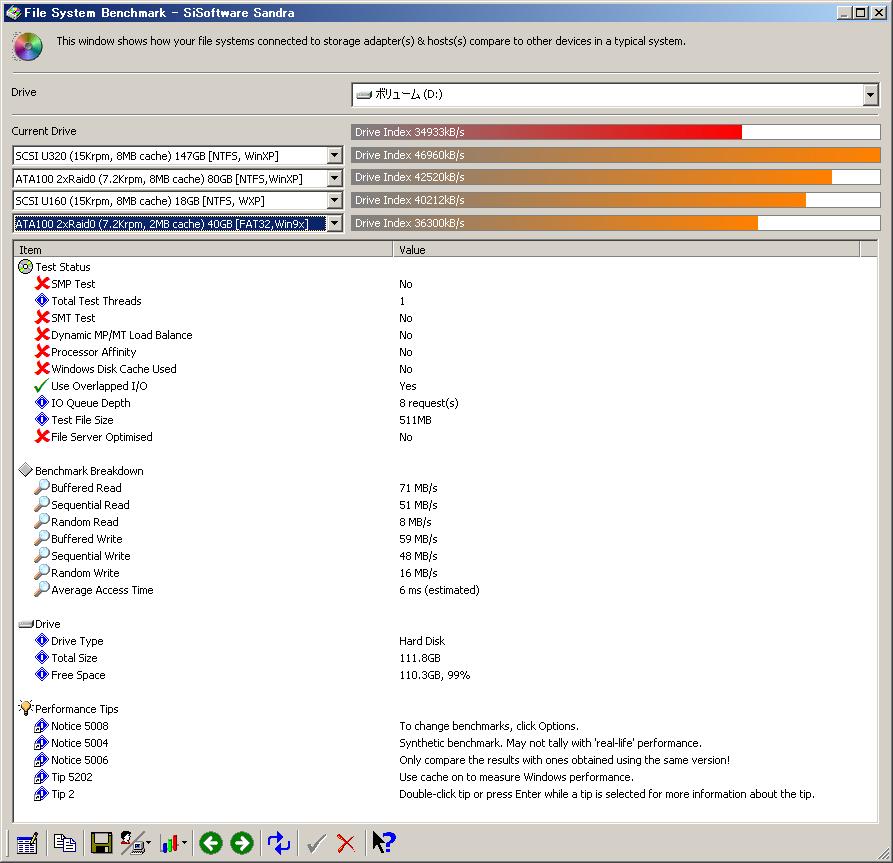Select the Test File Size row

click(x=444, y=420)
